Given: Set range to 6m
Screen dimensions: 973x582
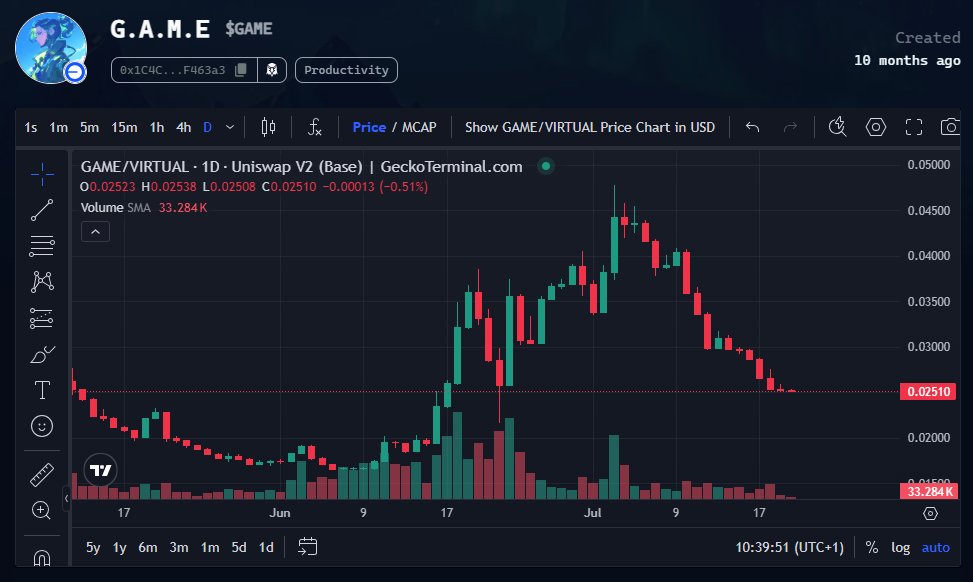Looking at the screenshot, I should pyautogui.click(x=148, y=547).
